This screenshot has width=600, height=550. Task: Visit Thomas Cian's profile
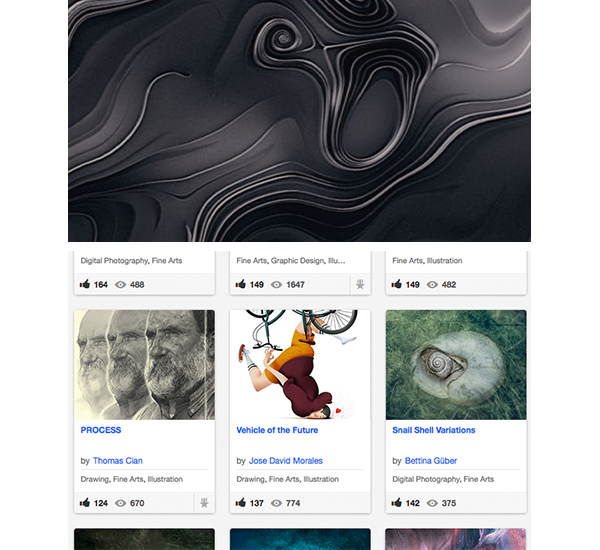tap(117, 461)
